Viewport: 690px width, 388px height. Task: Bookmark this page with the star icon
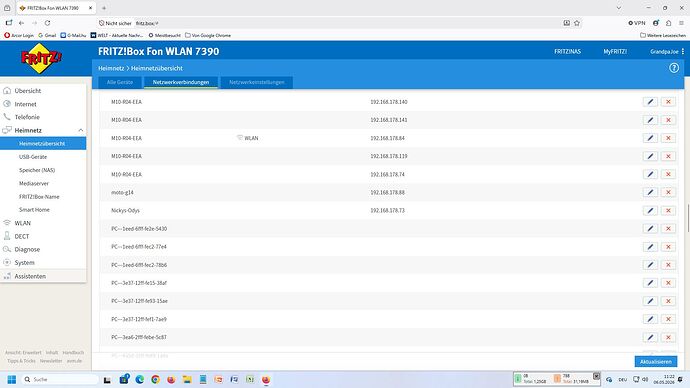(x=576, y=23)
